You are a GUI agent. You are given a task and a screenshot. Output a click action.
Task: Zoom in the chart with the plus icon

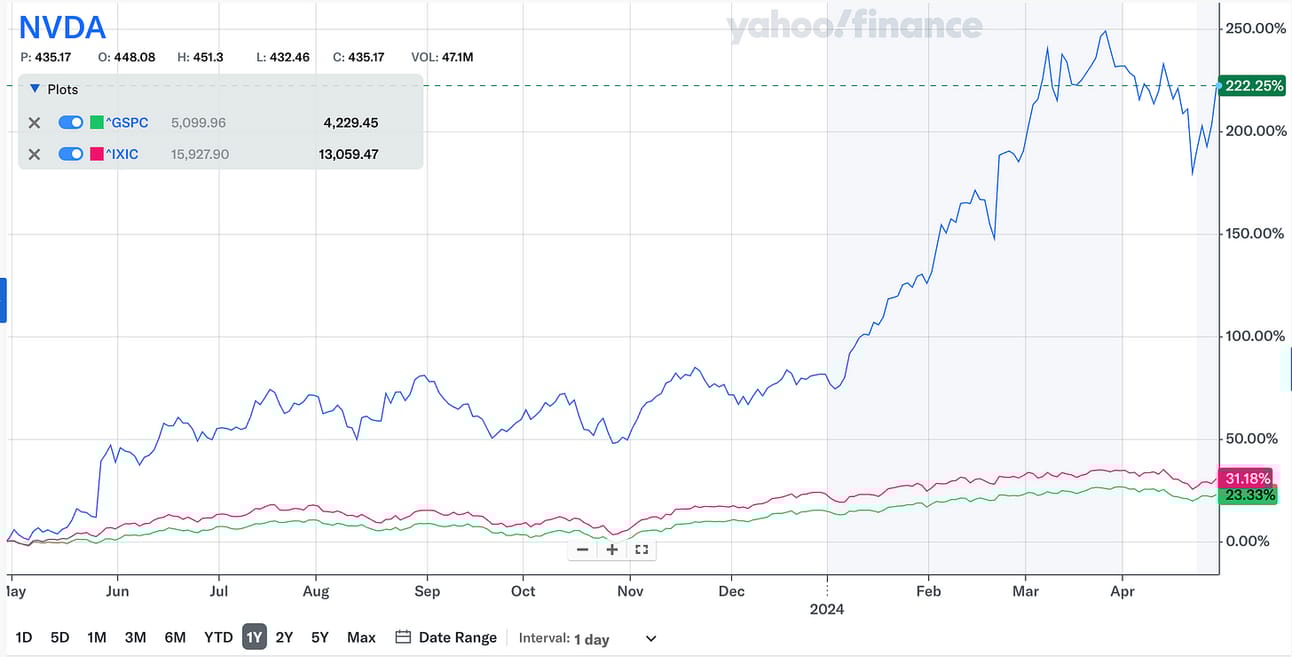point(612,549)
